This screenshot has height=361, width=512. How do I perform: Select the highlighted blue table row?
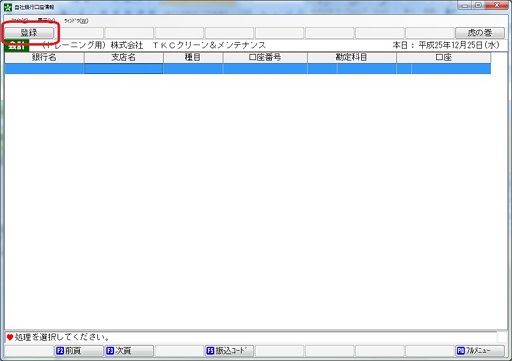[248, 69]
